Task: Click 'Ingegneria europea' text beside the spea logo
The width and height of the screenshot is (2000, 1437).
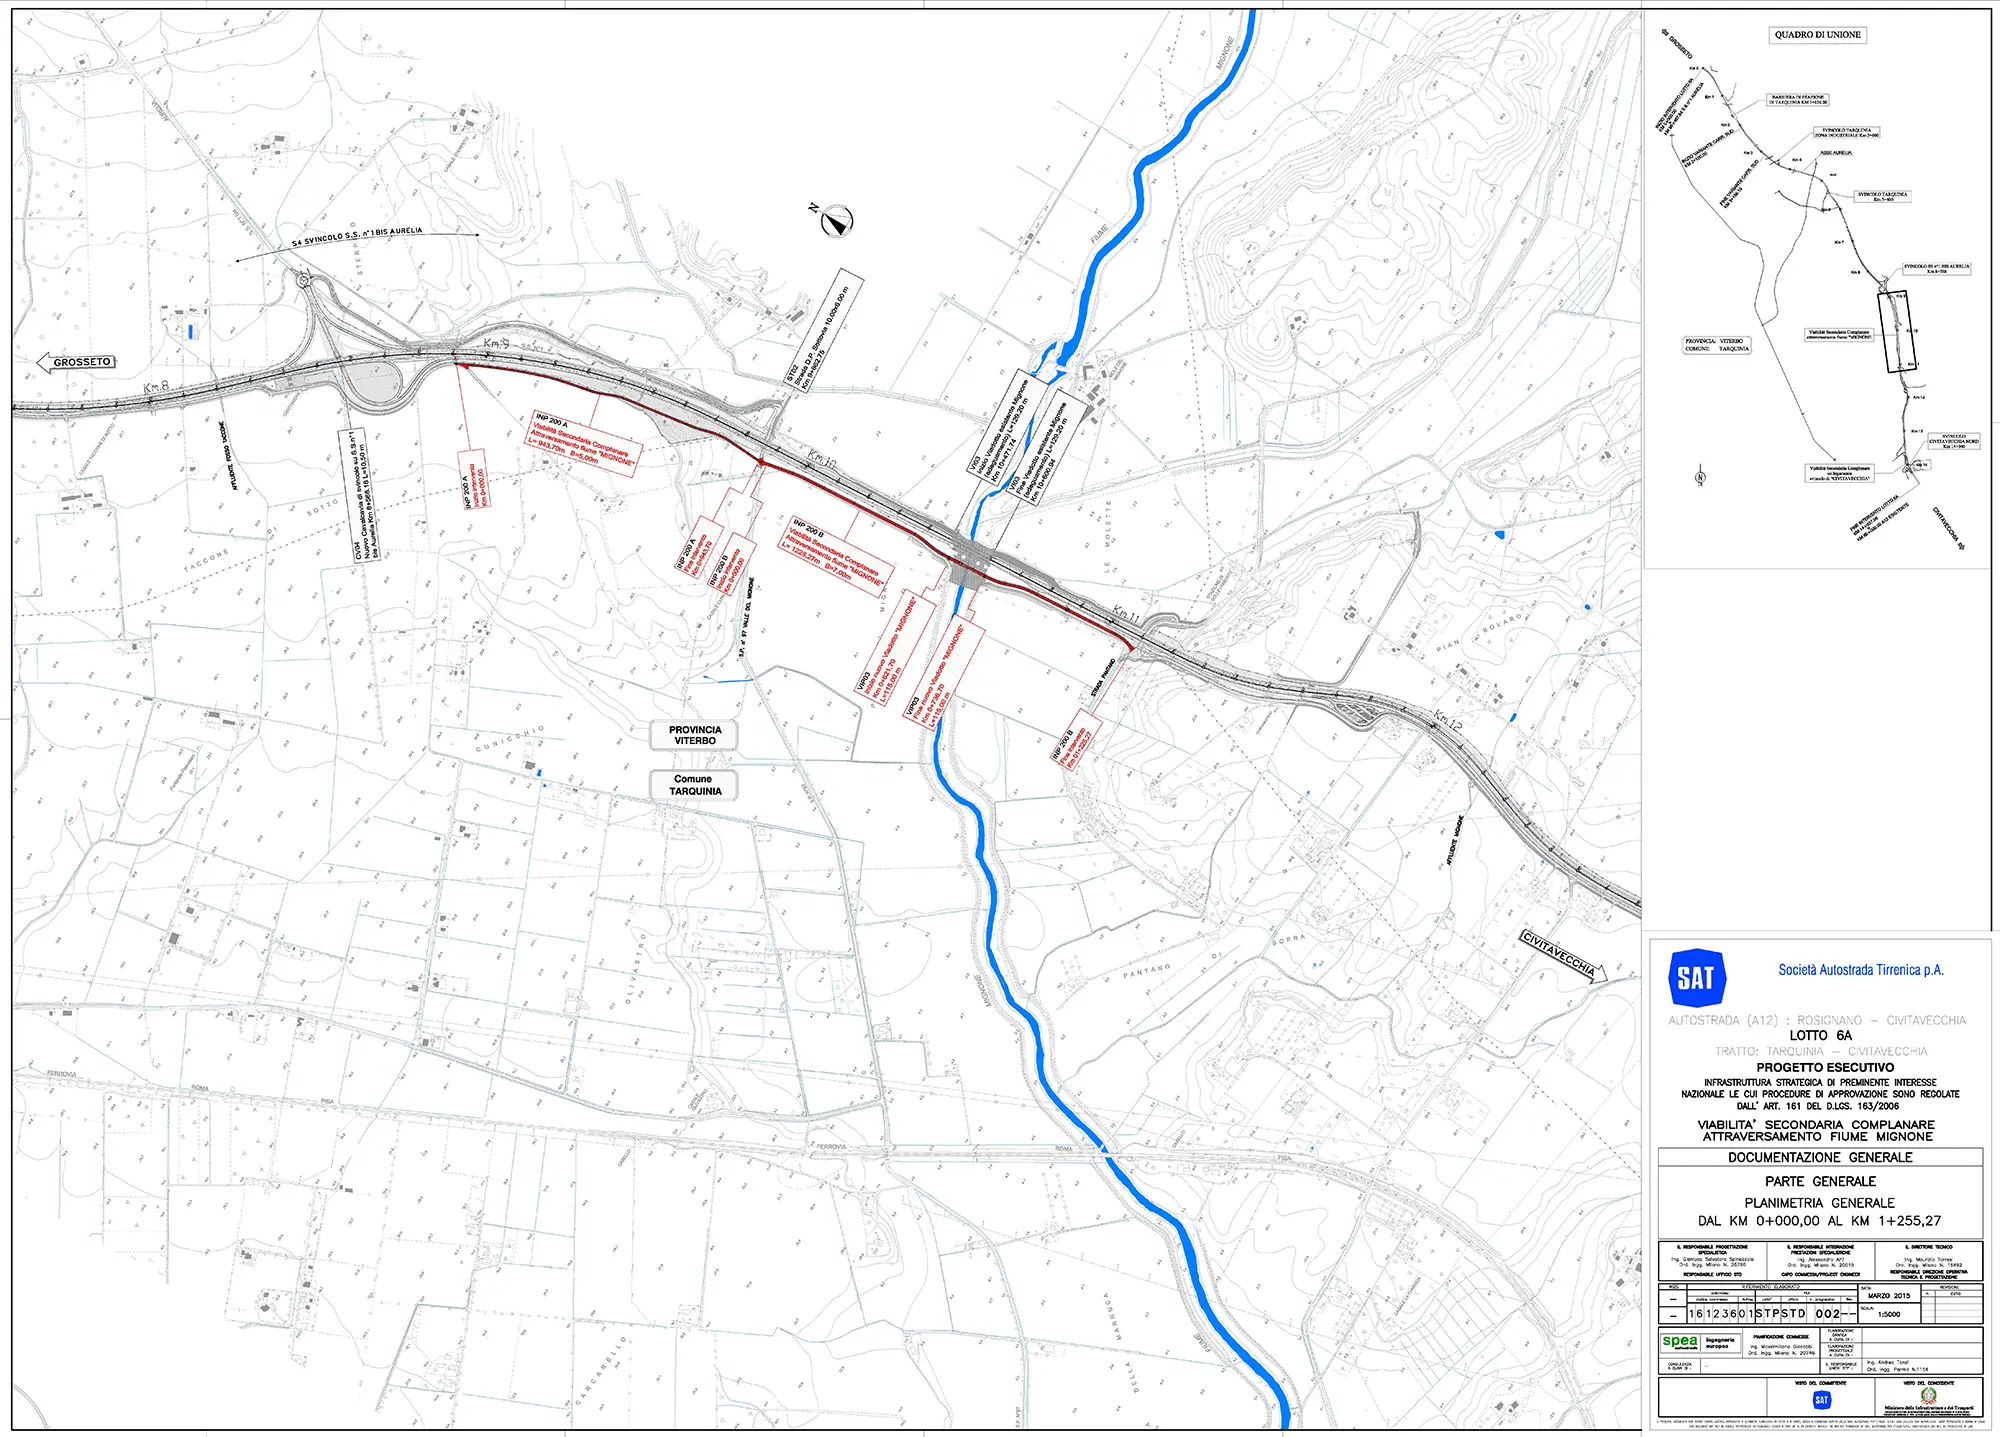Action: (x=1720, y=1342)
